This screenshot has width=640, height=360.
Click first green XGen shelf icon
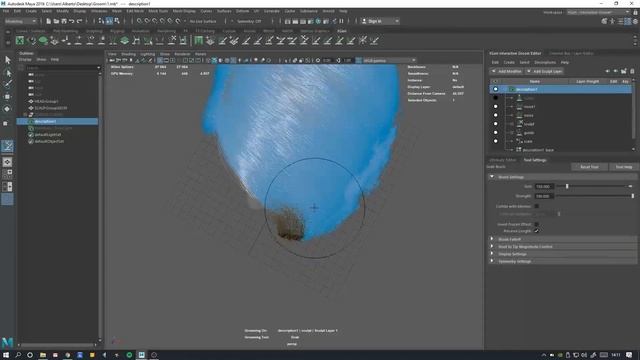pos(20,40)
